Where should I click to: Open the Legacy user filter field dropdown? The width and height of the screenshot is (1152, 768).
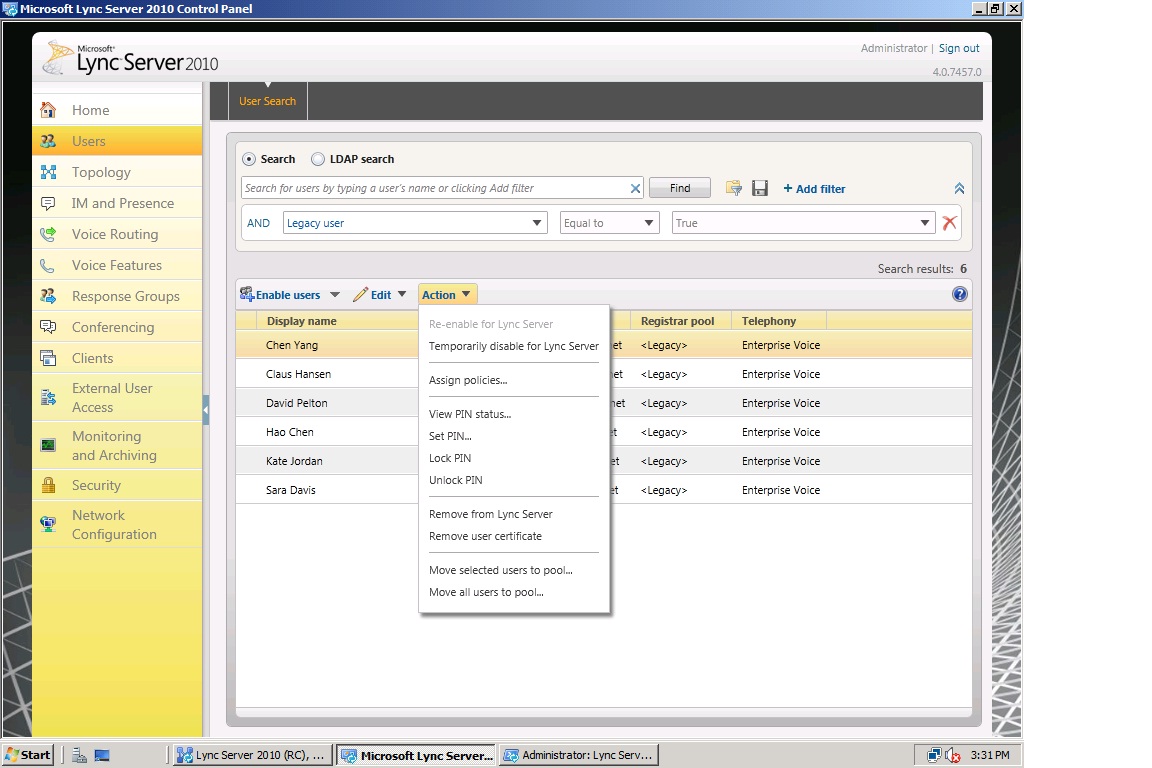point(538,222)
